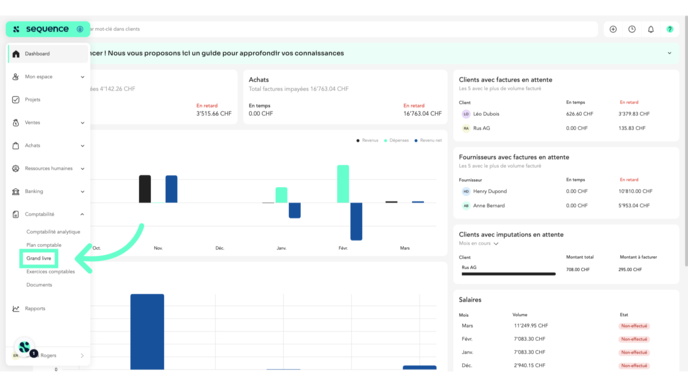Click the Banking building icon
Viewport: 688px width, 387px height.
[16, 191]
